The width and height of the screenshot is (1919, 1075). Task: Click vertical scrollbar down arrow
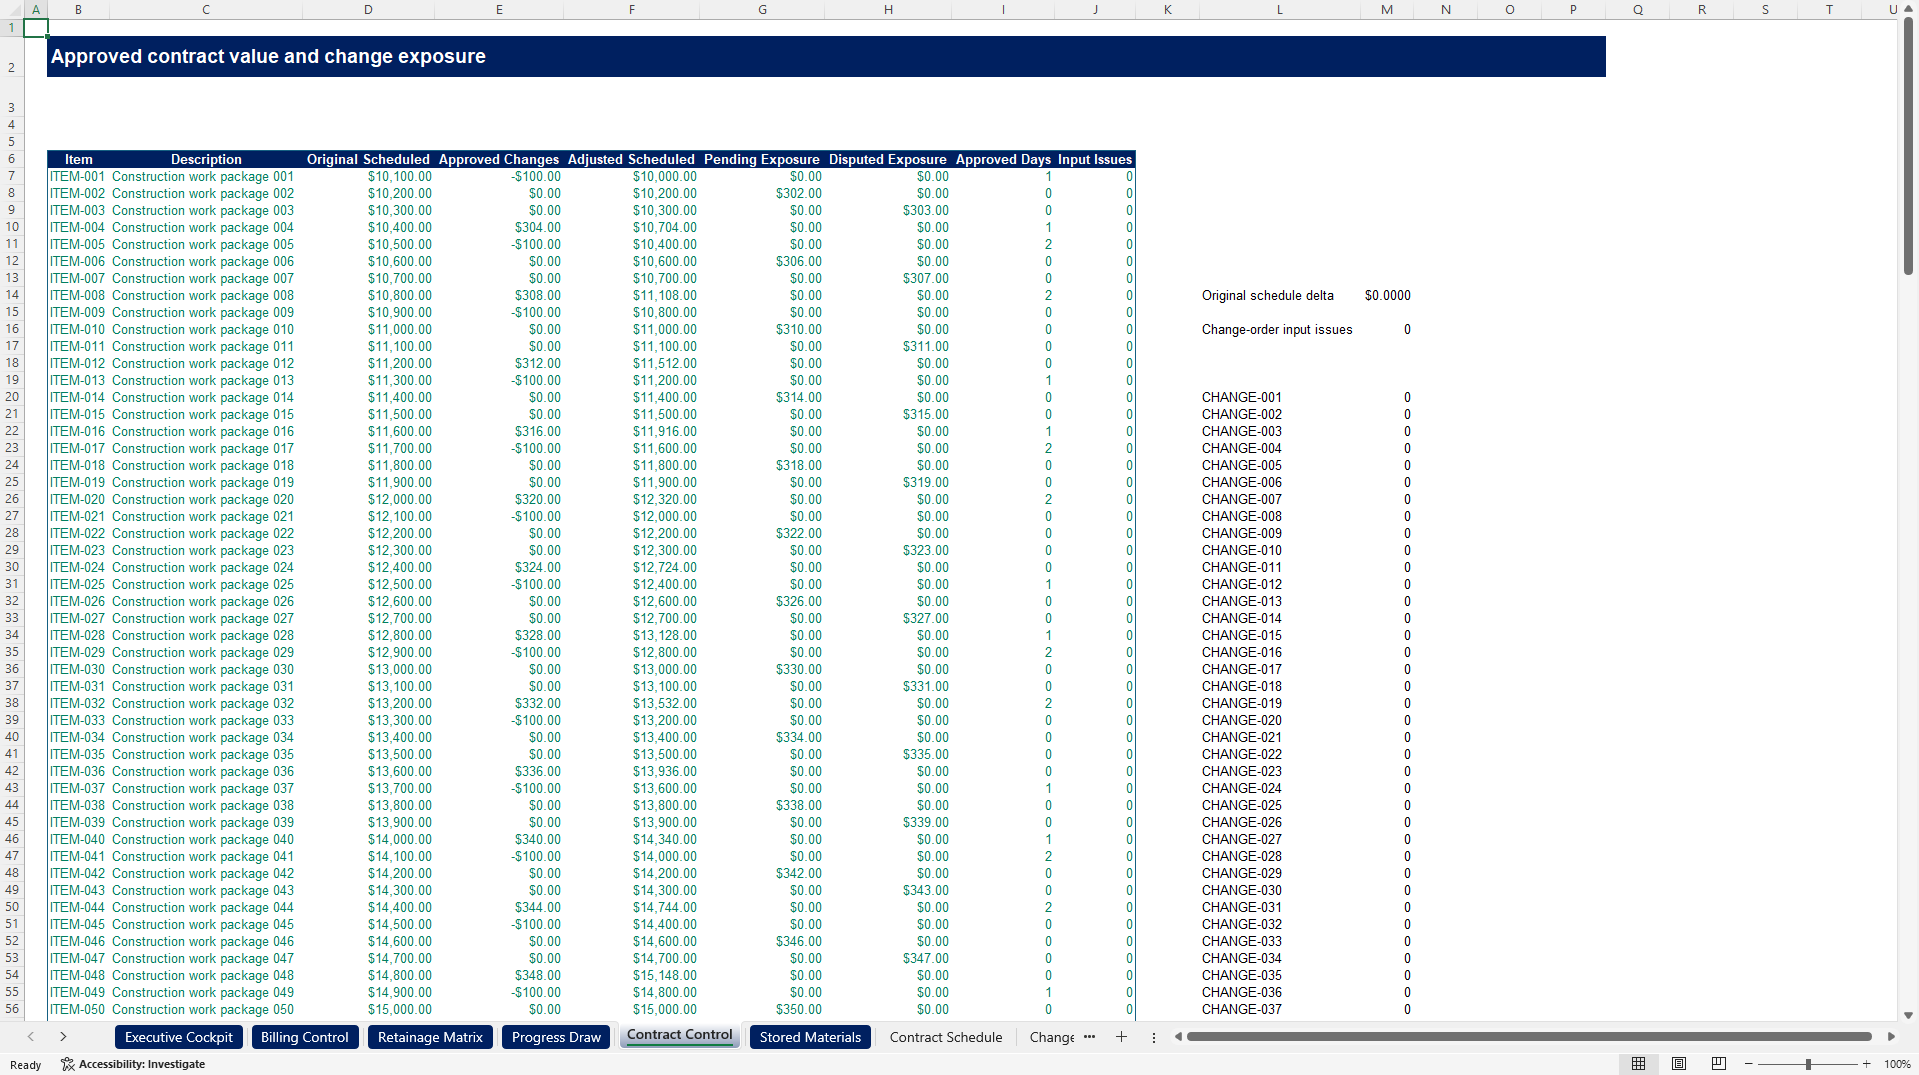(1908, 1014)
